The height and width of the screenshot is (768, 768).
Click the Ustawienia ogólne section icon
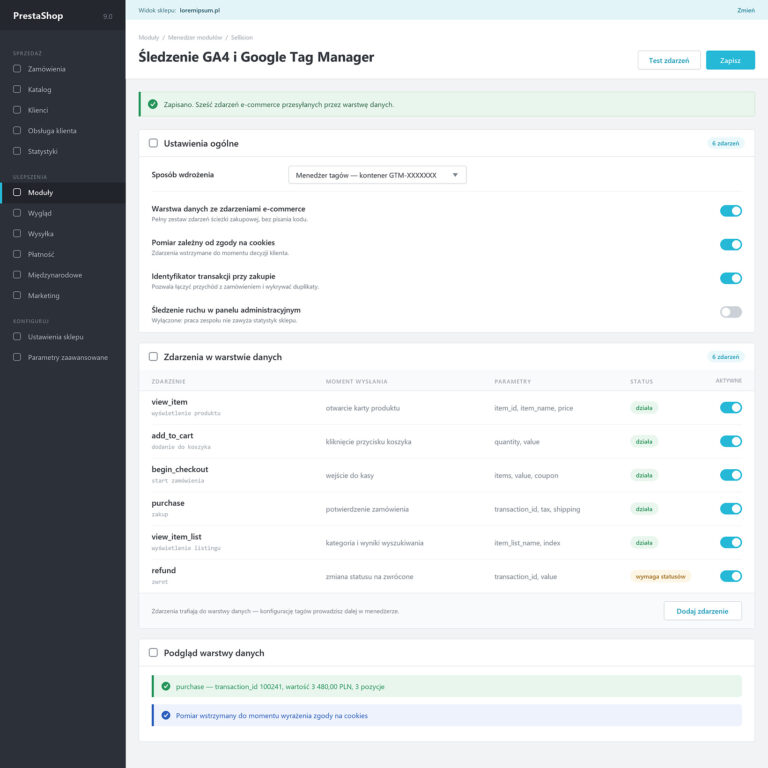(x=153, y=143)
